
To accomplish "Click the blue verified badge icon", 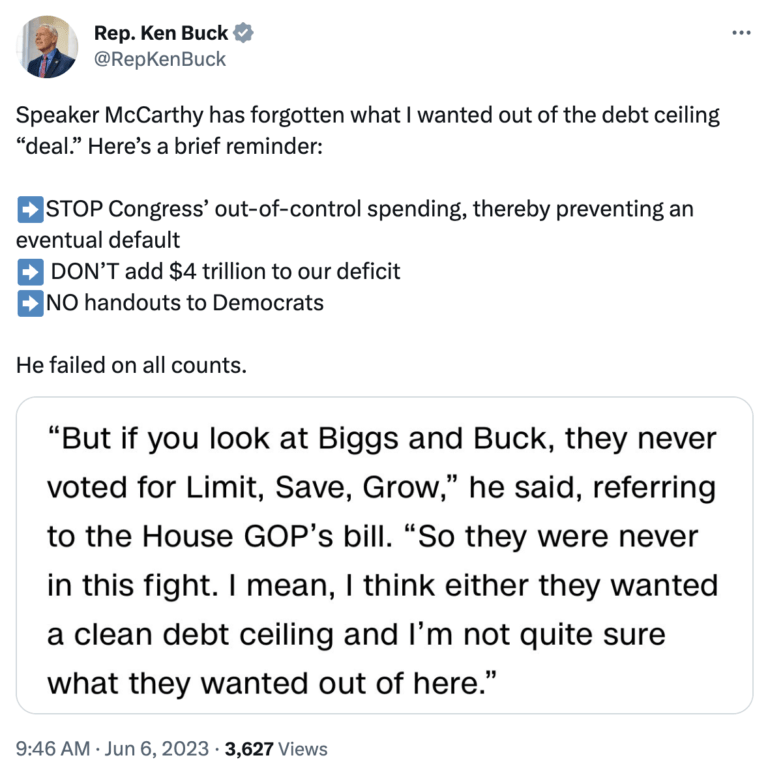I will (243, 33).
